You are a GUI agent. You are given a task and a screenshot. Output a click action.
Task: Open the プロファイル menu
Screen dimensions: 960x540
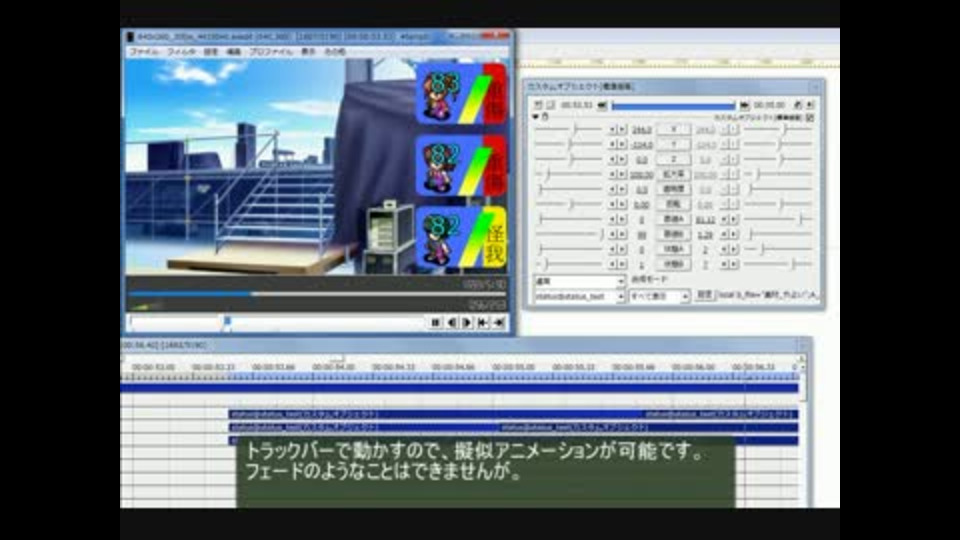coord(271,52)
